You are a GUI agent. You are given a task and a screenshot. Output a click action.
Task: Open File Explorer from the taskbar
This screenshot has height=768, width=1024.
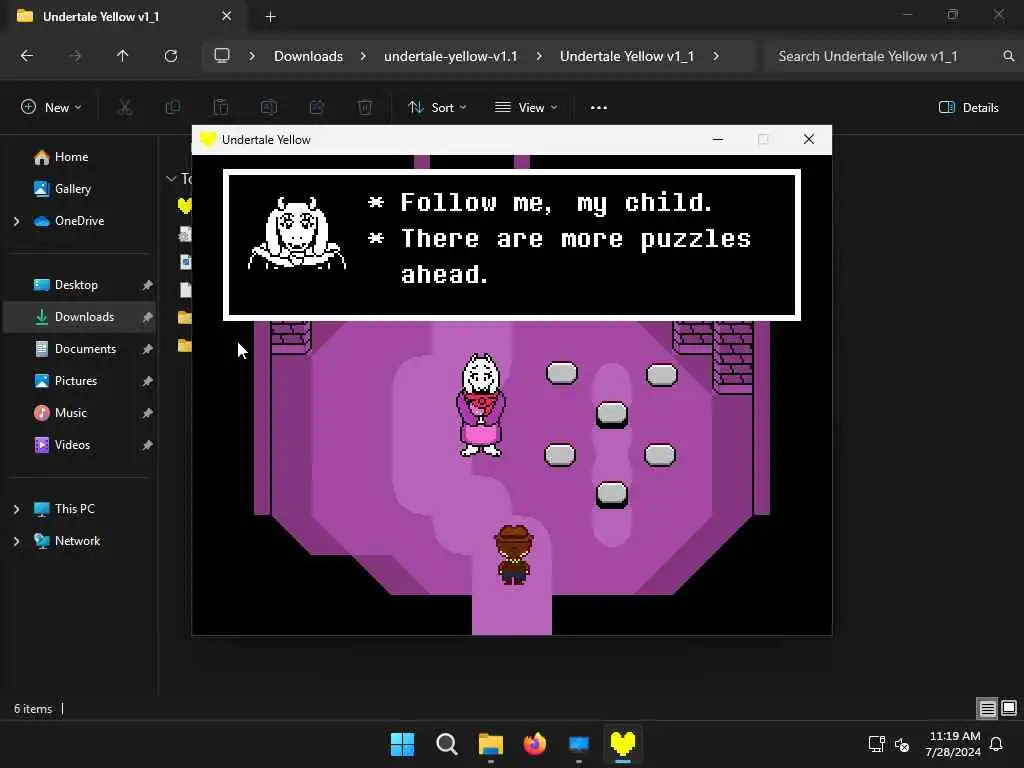pos(490,744)
